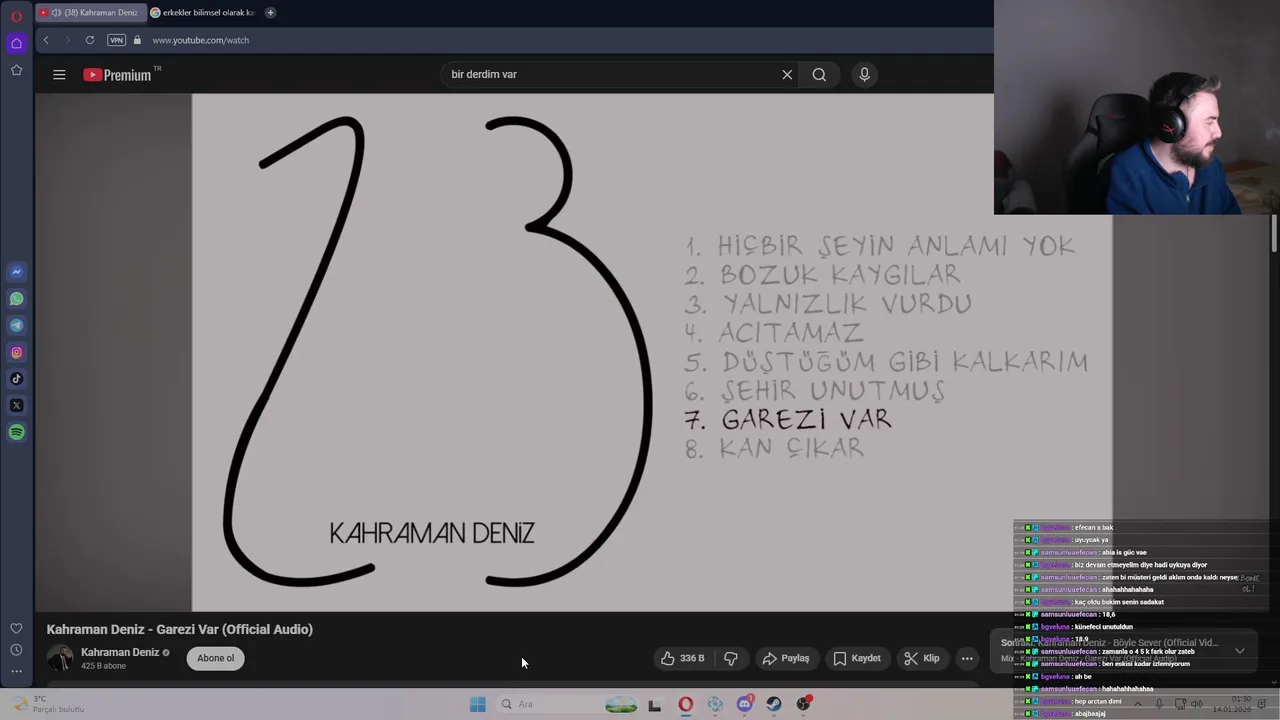Reload the YouTube page

pyautogui.click(x=90, y=40)
